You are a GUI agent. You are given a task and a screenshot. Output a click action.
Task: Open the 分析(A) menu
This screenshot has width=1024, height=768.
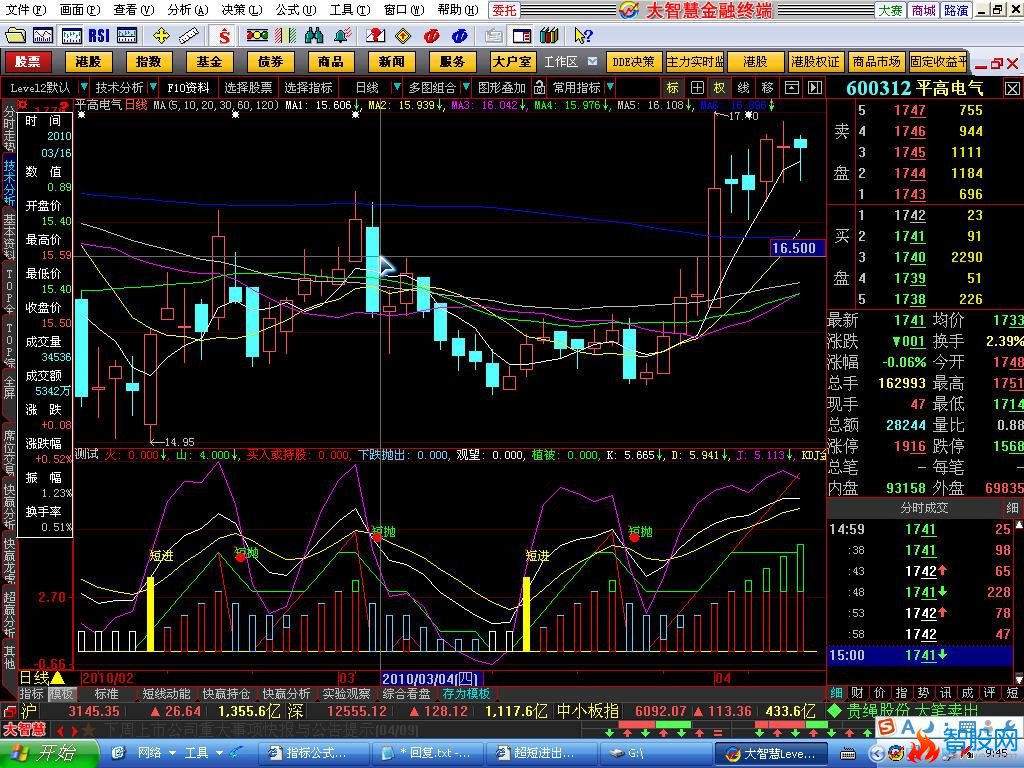pyautogui.click(x=187, y=10)
